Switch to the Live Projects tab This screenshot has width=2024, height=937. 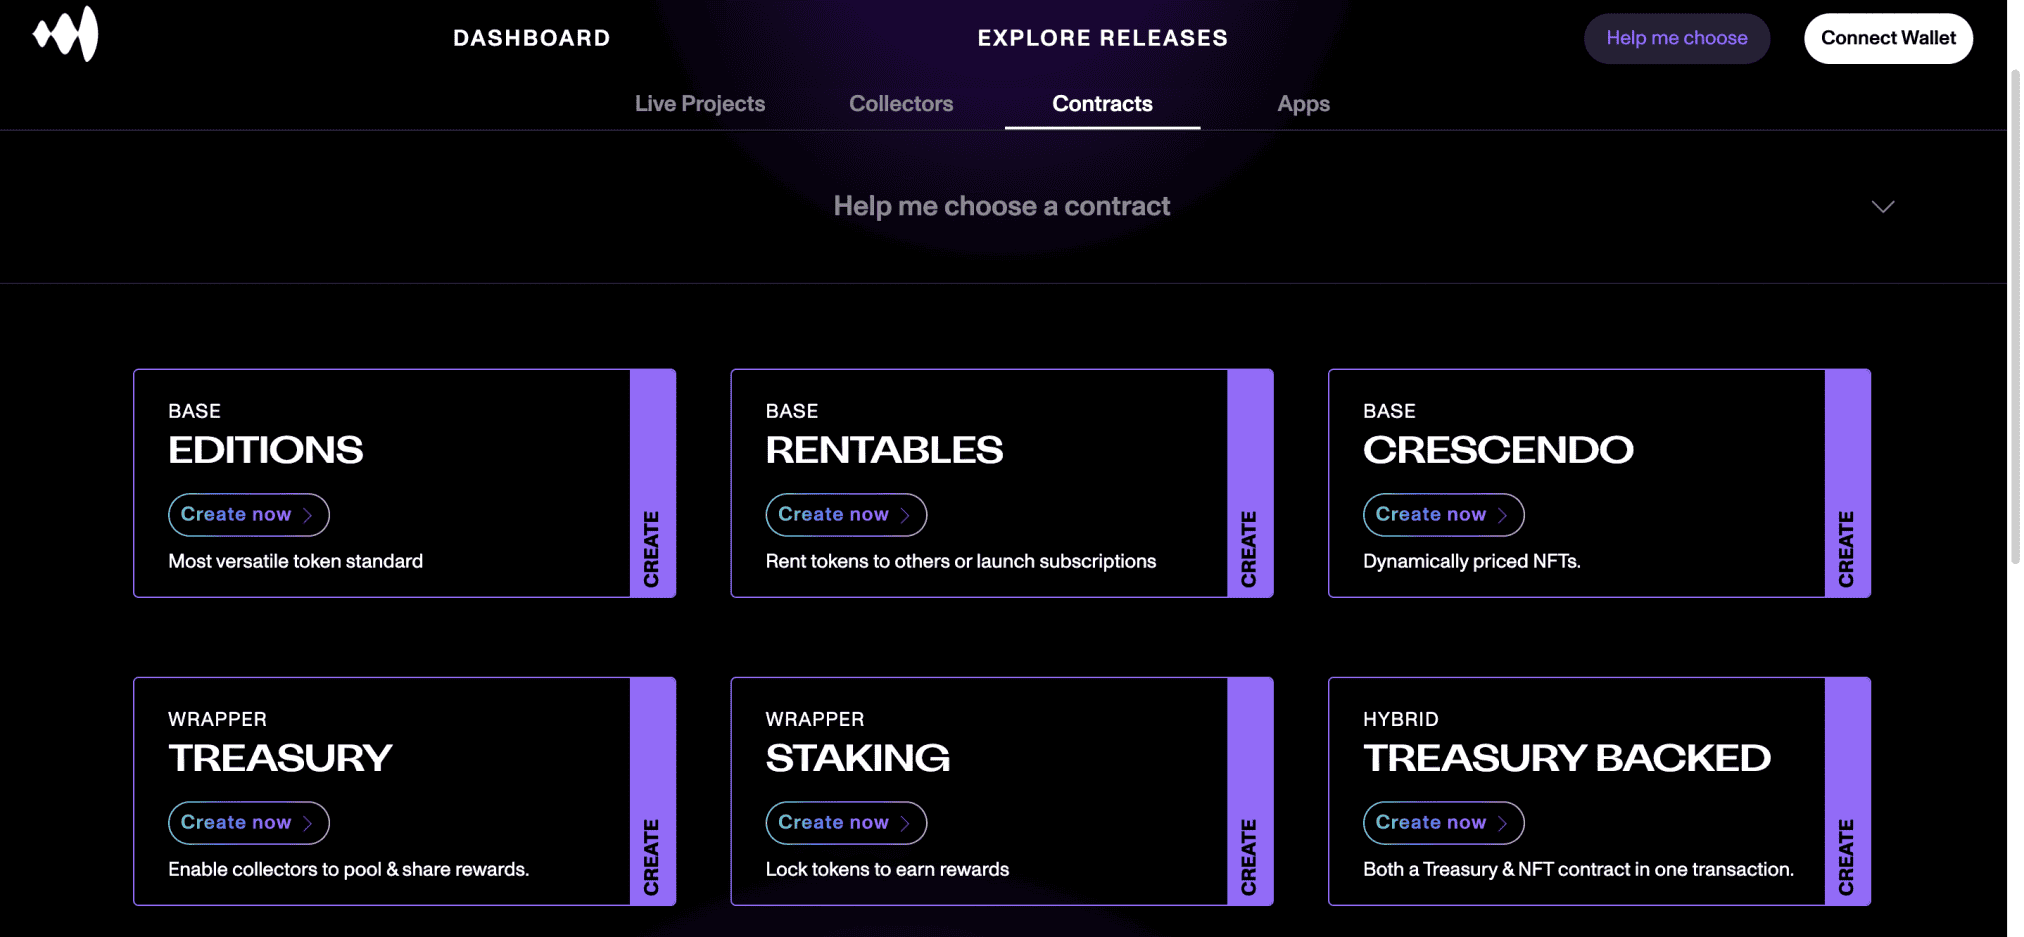coord(699,104)
